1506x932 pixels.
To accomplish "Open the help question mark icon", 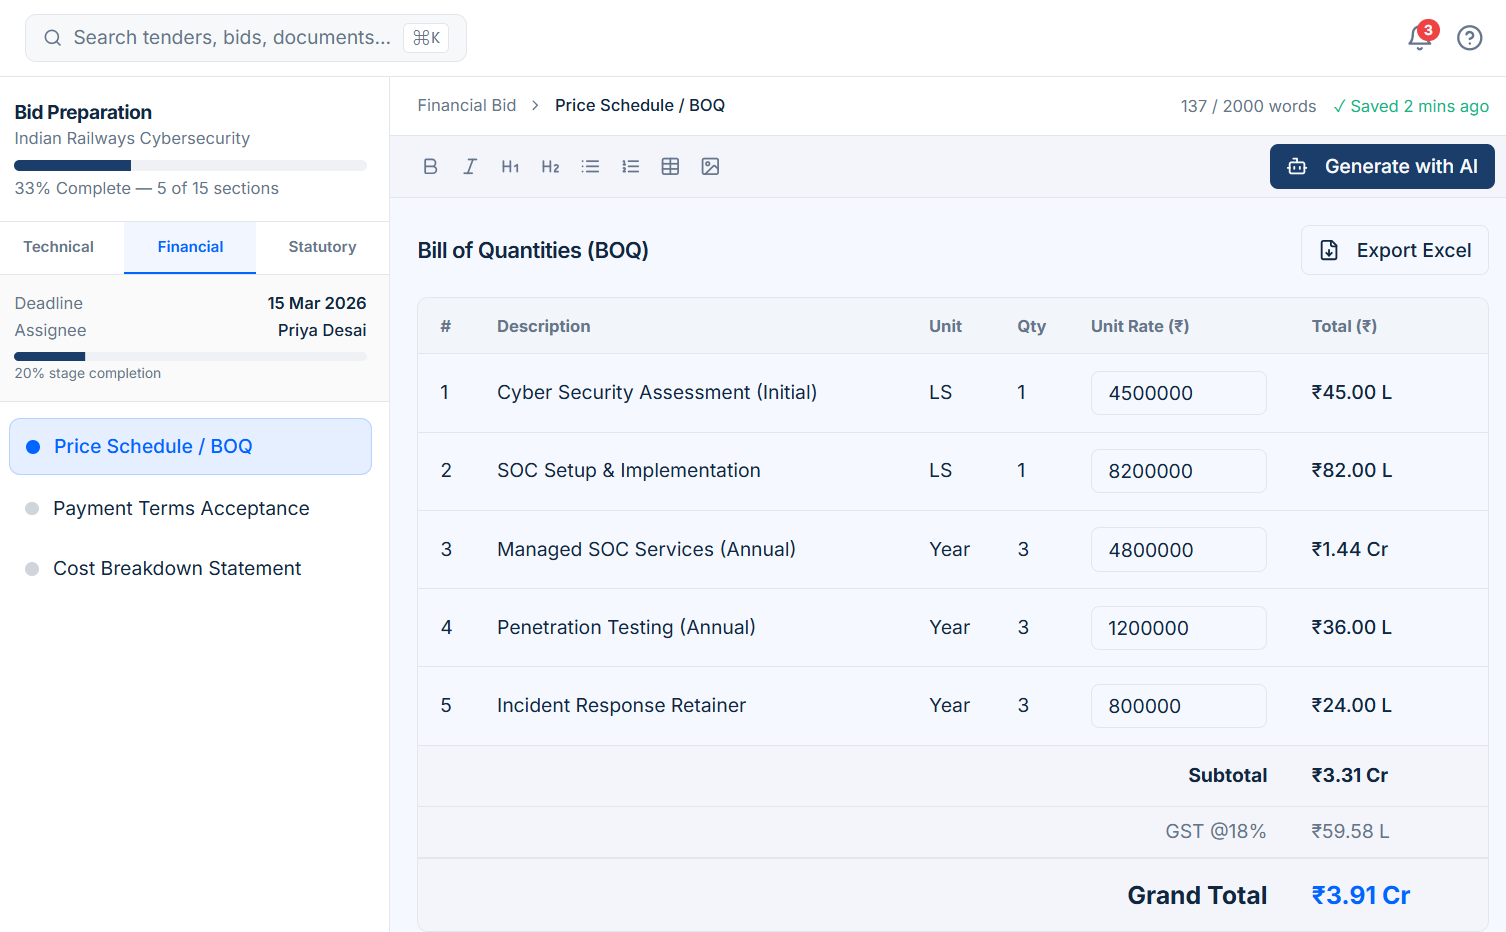I will pos(1469,38).
